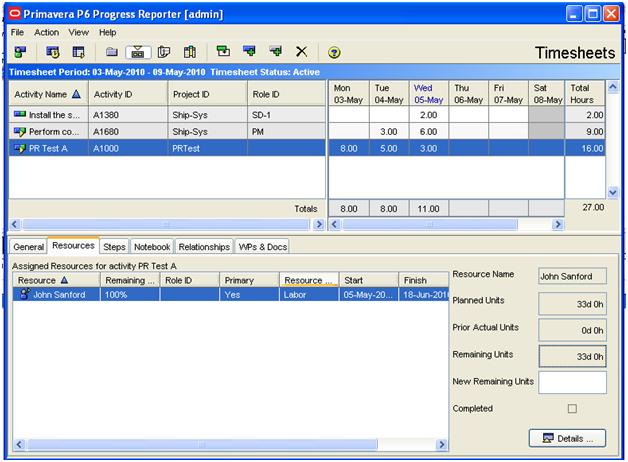Click the status icon of Install the s... row
Screen dimensions: 628x462
click(20, 114)
